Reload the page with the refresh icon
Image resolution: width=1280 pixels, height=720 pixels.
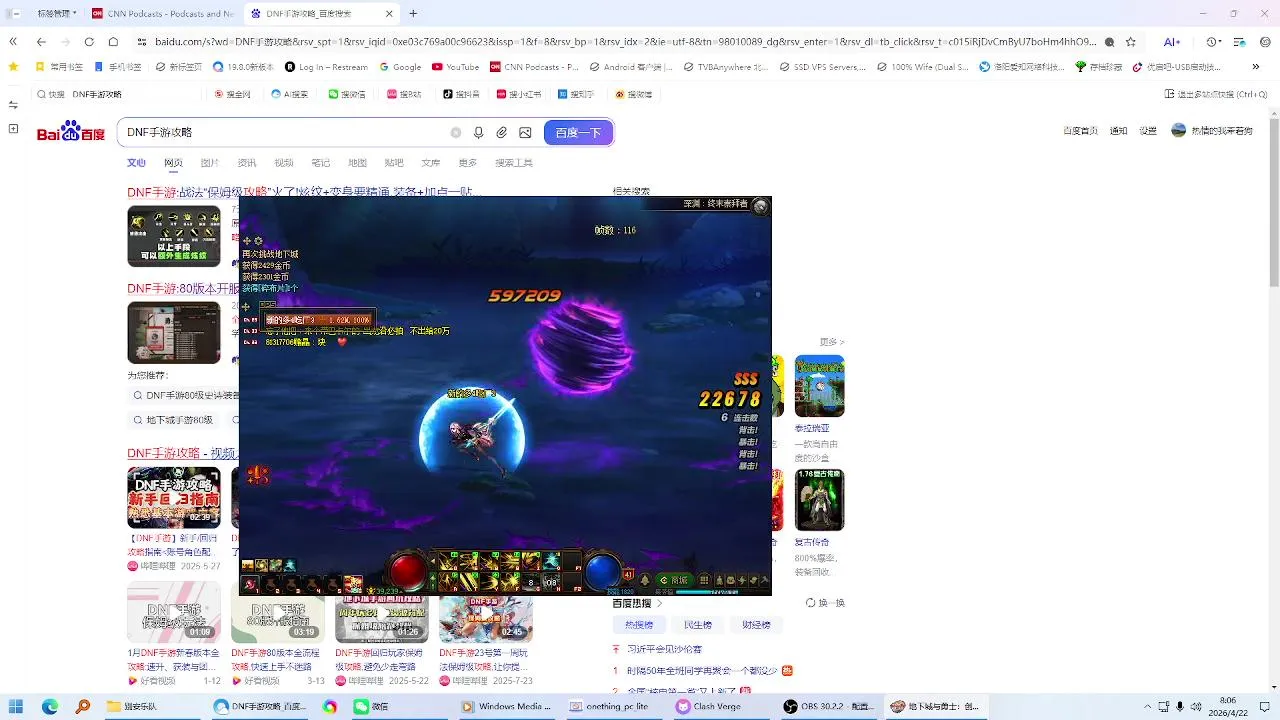pyautogui.click(x=89, y=42)
